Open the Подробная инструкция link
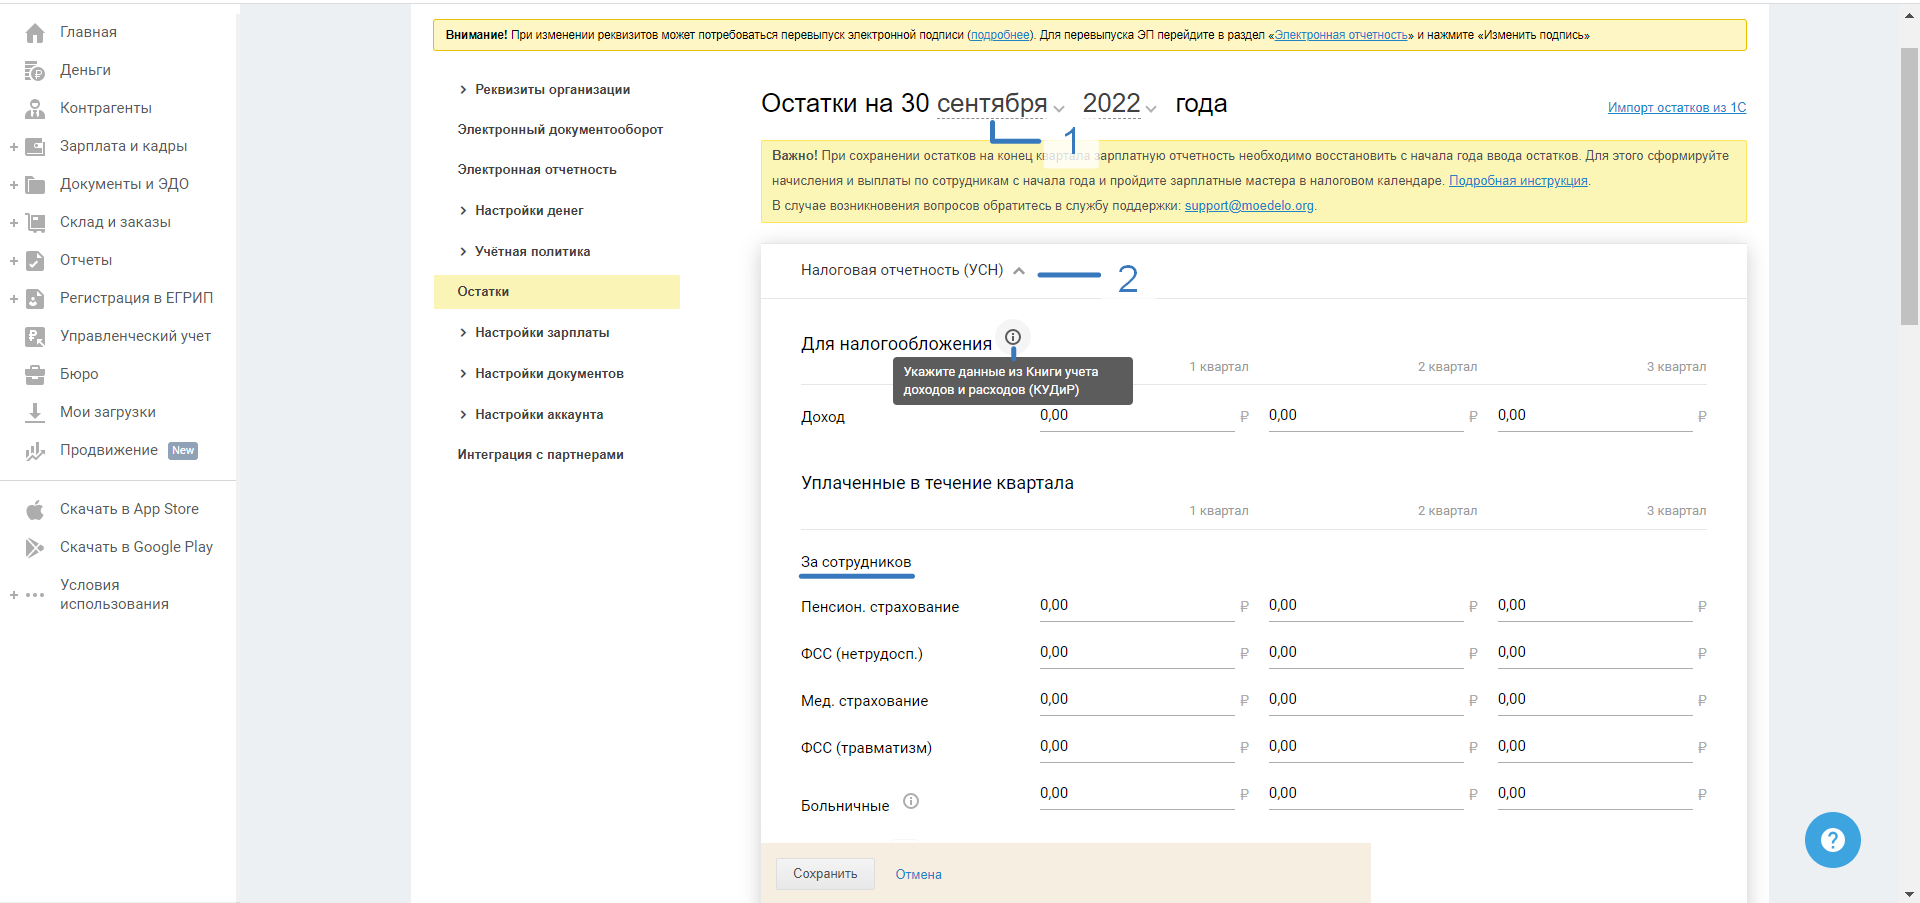The width and height of the screenshot is (1920, 903). [1518, 181]
